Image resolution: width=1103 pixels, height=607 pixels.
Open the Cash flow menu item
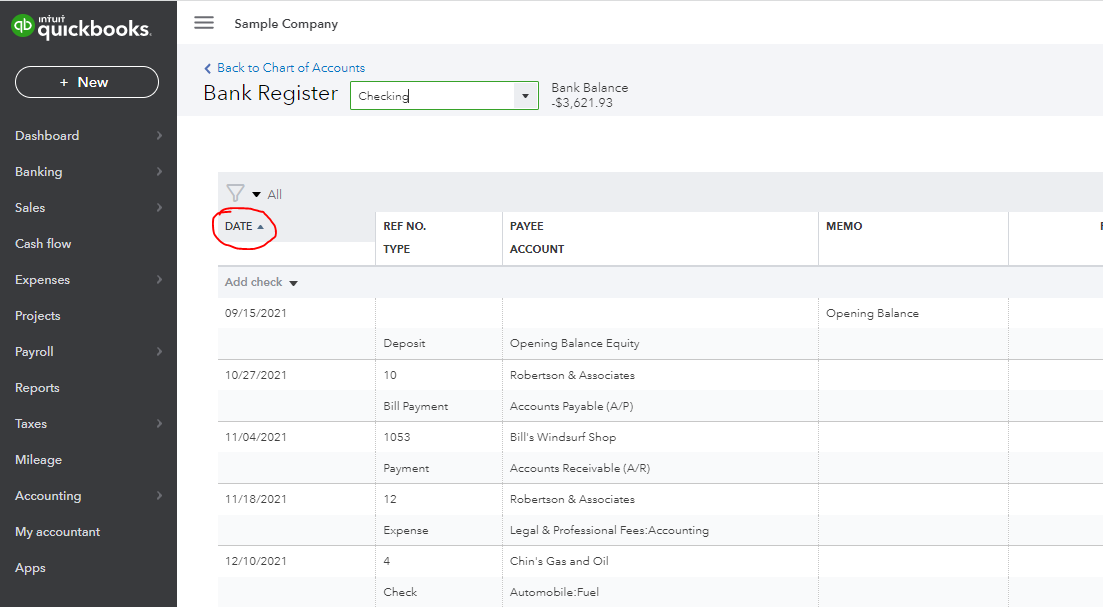(x=43, y=244)
